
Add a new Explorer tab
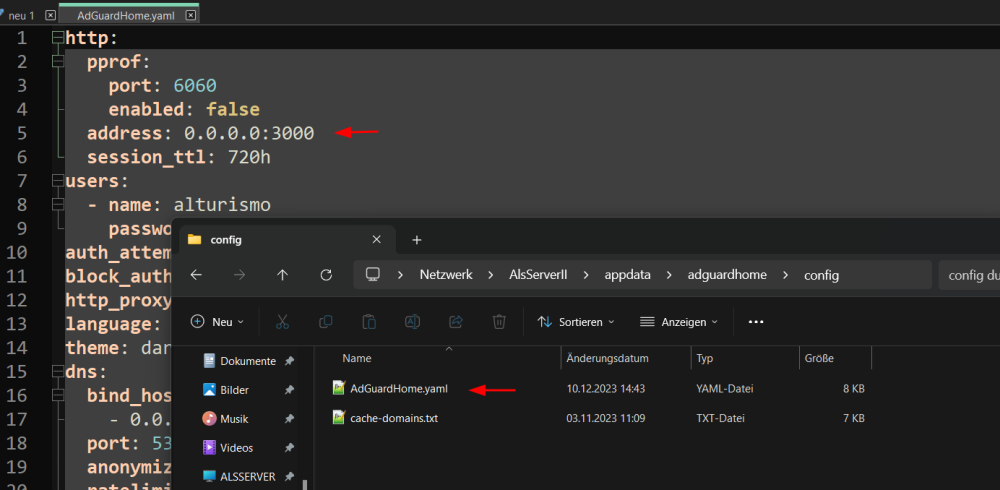416,240
